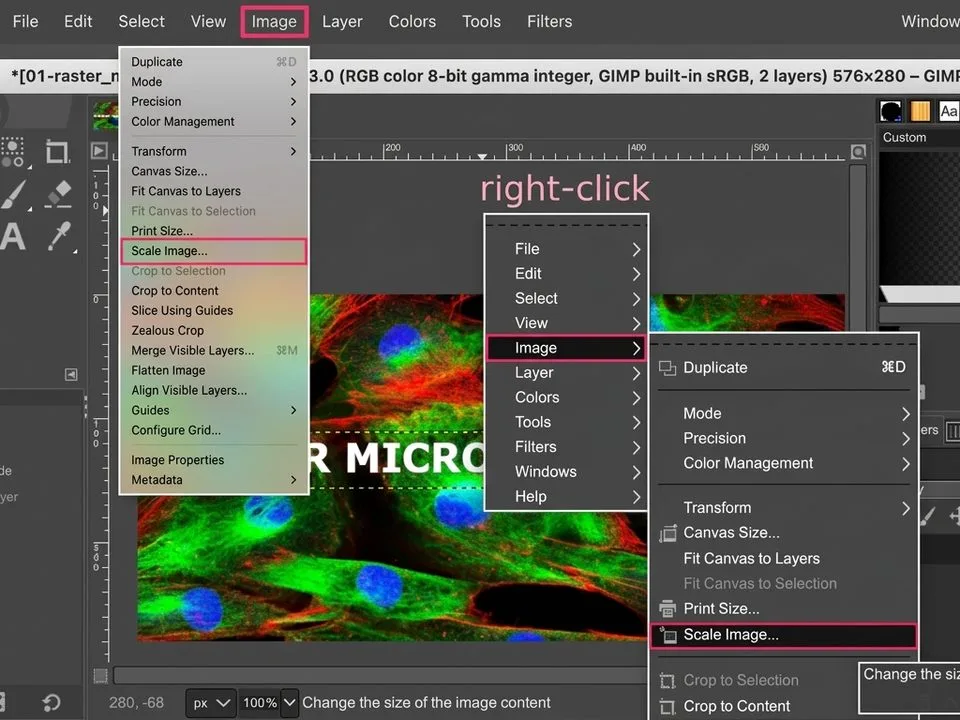The width and height of the screenshot is (960, 720).
Task: Choose Scale Image... in menu-bar Image dropdown
Action: click(214, 251)
